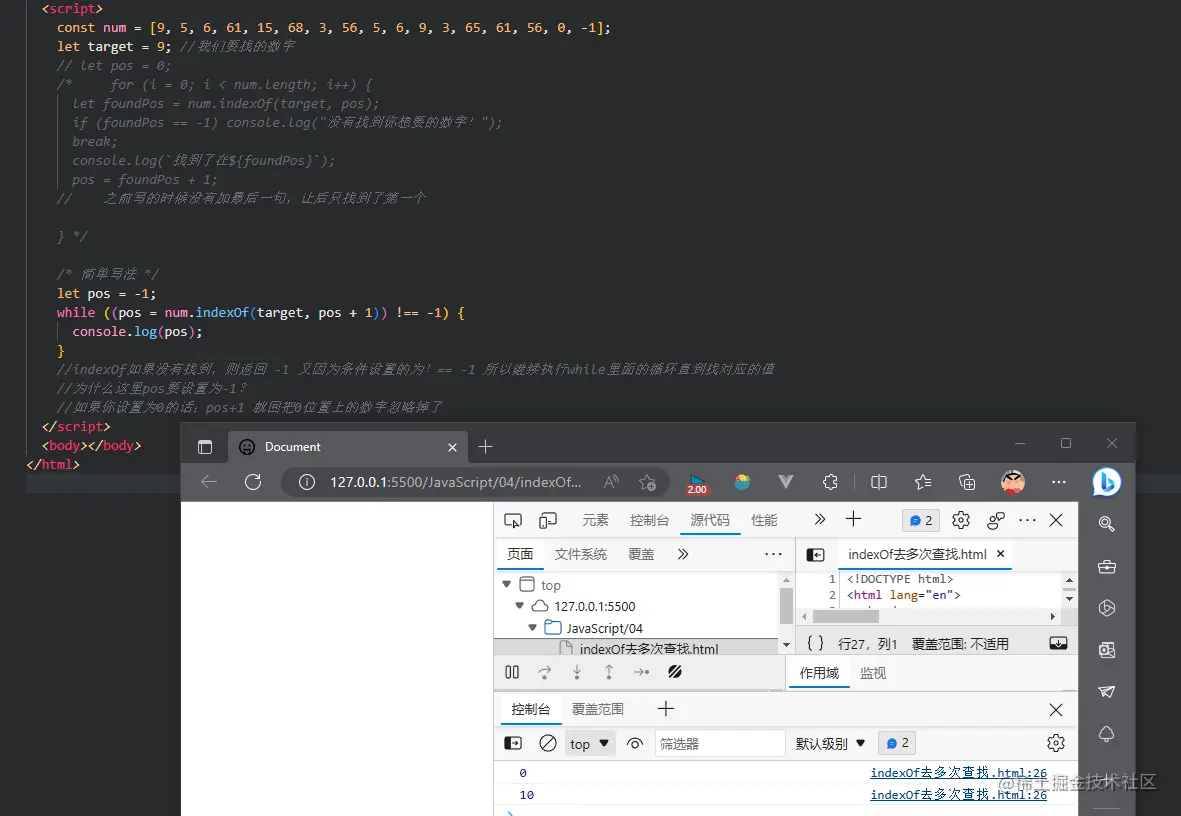Add page to favorites star icon
The height and width of the screenshot is (816, 1181).
(x=647, y=482)
